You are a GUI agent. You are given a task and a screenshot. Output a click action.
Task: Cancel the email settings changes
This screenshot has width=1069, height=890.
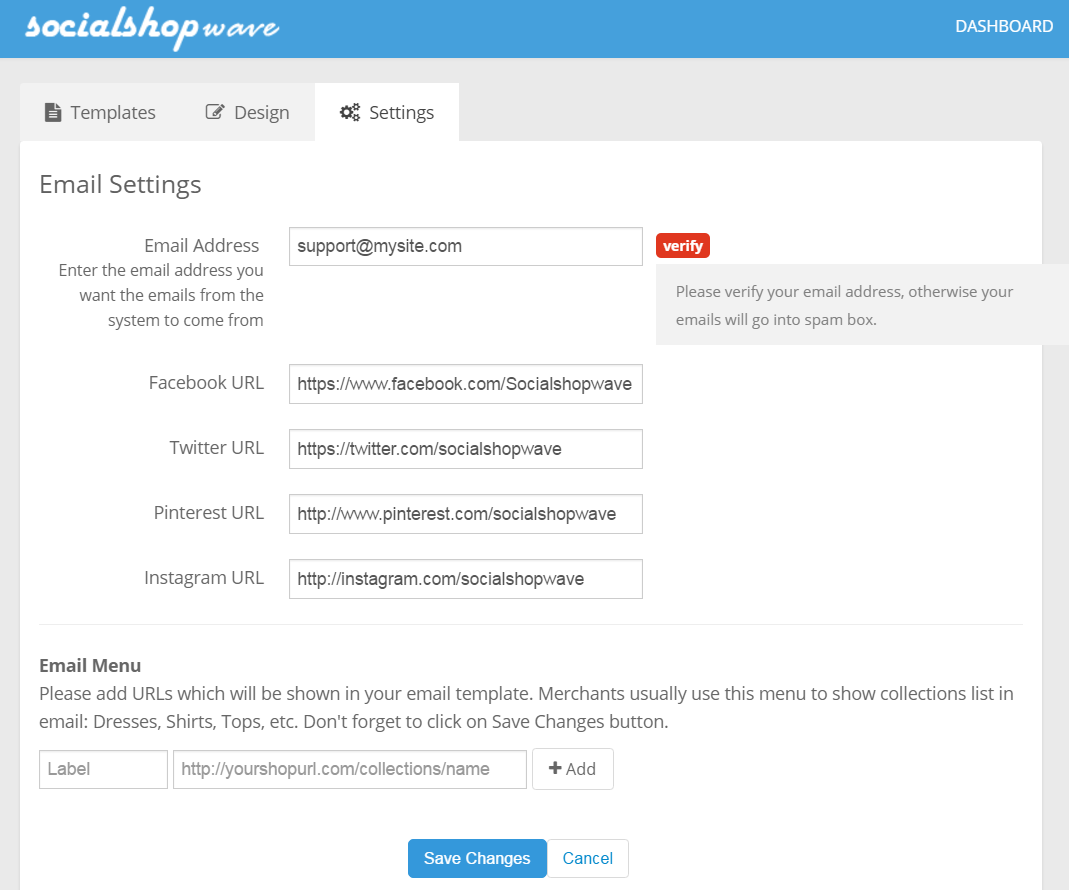[588, 858]
